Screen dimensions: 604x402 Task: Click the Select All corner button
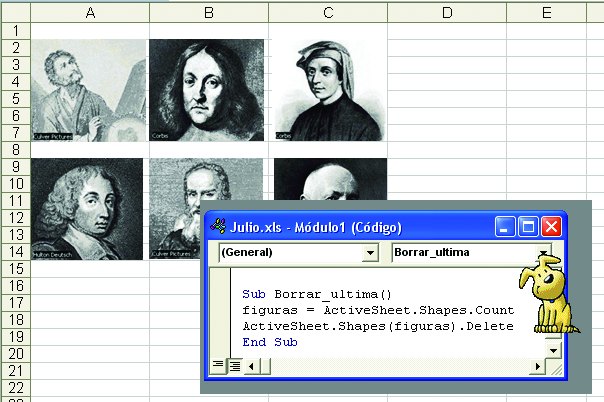(16, 13)
